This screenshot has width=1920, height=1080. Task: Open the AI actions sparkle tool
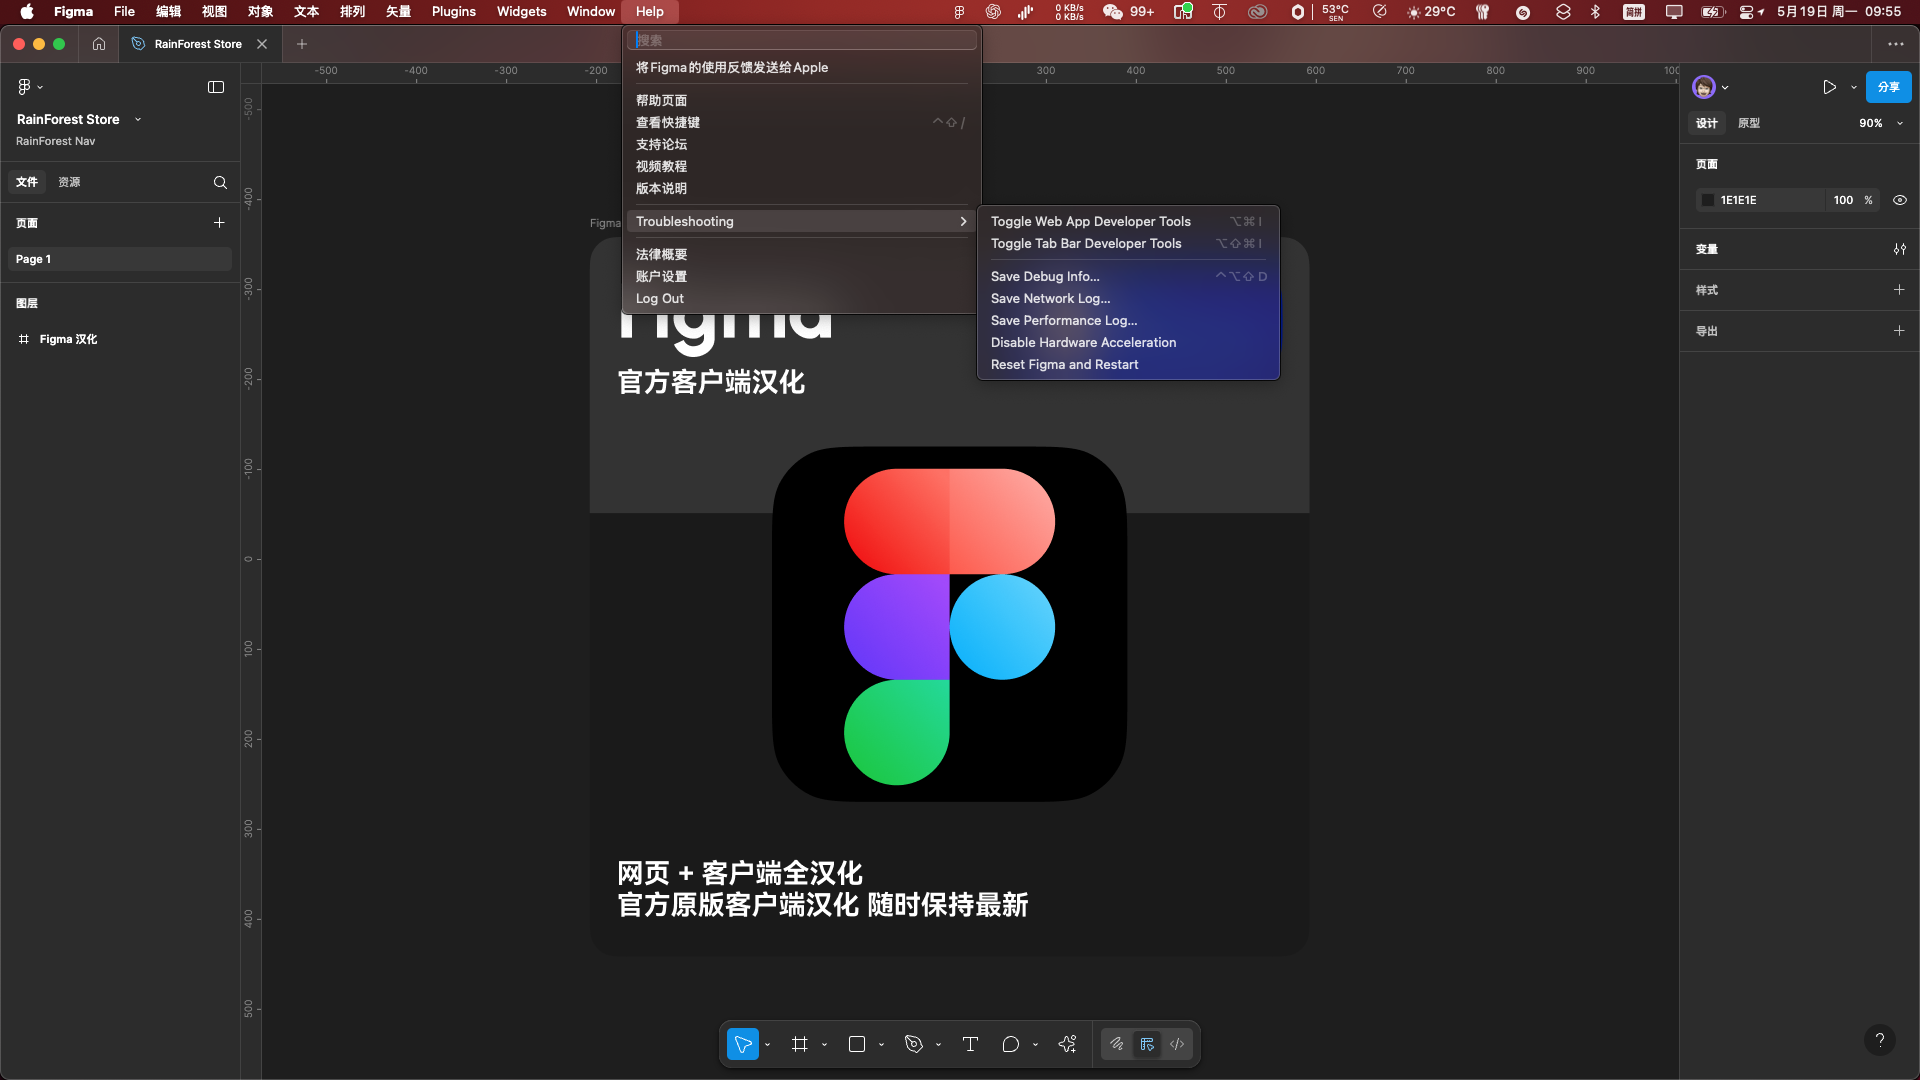pos(1067,1044)
